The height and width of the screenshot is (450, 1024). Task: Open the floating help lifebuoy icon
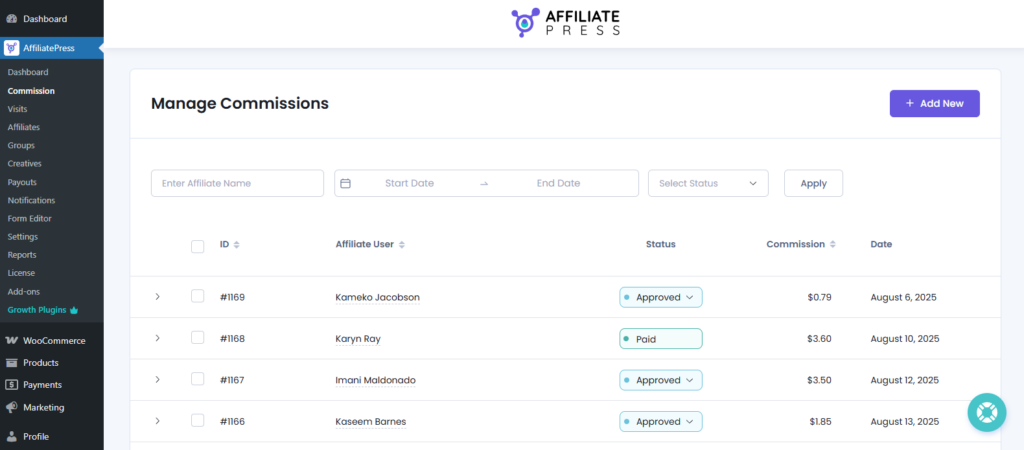pyautogui.click(x=986, y=412)
